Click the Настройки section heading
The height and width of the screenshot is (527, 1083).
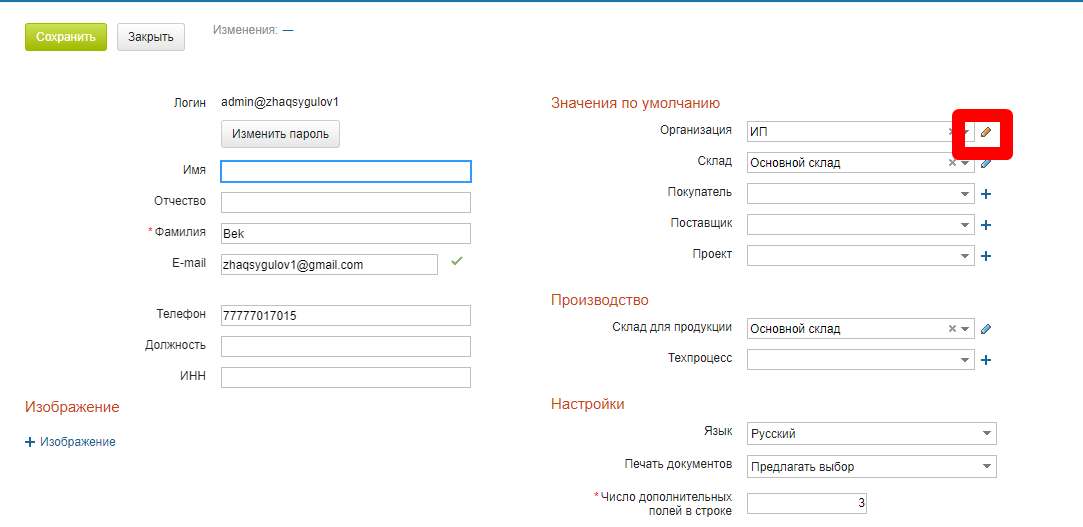pyautogui.click(x=588, y=404)
